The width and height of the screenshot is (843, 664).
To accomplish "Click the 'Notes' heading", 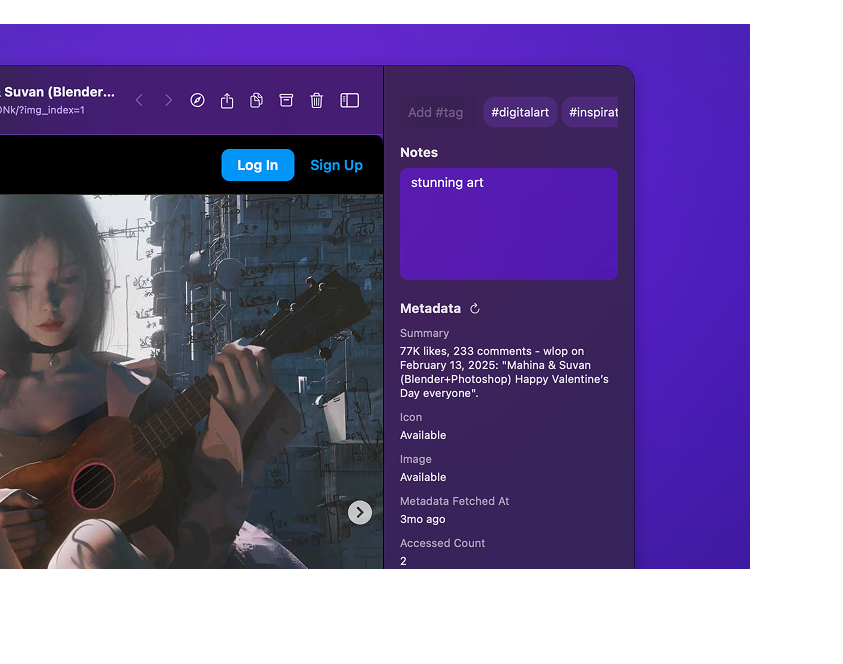I will [419, 153].
